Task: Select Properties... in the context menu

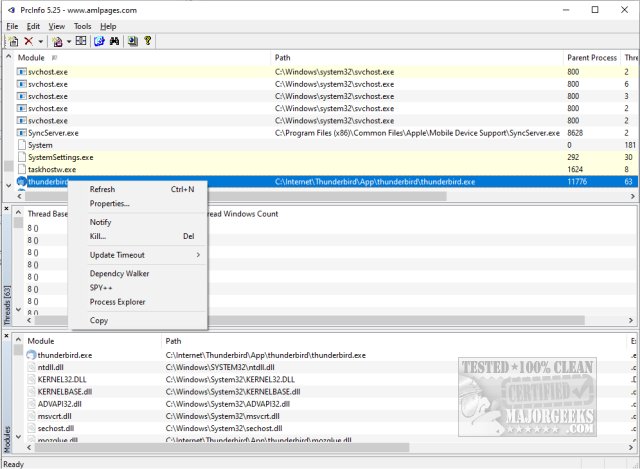Action: 109,203
